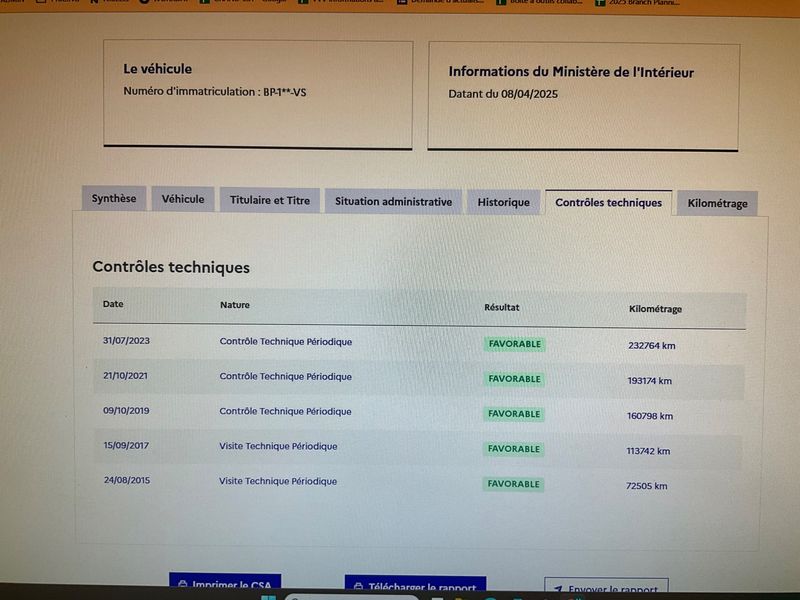Select the date 31/07/2023
This screenshot has height=600, width=800.
[126, 340]
